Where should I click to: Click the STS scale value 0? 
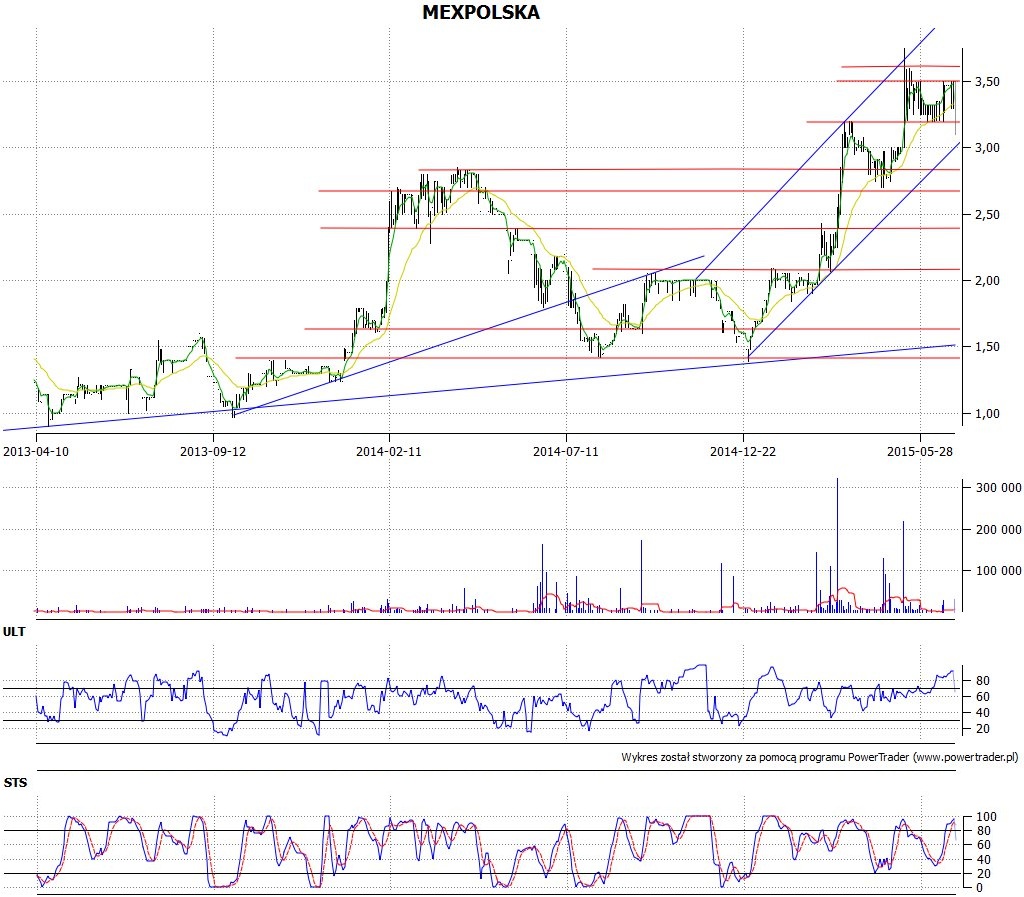979,888
